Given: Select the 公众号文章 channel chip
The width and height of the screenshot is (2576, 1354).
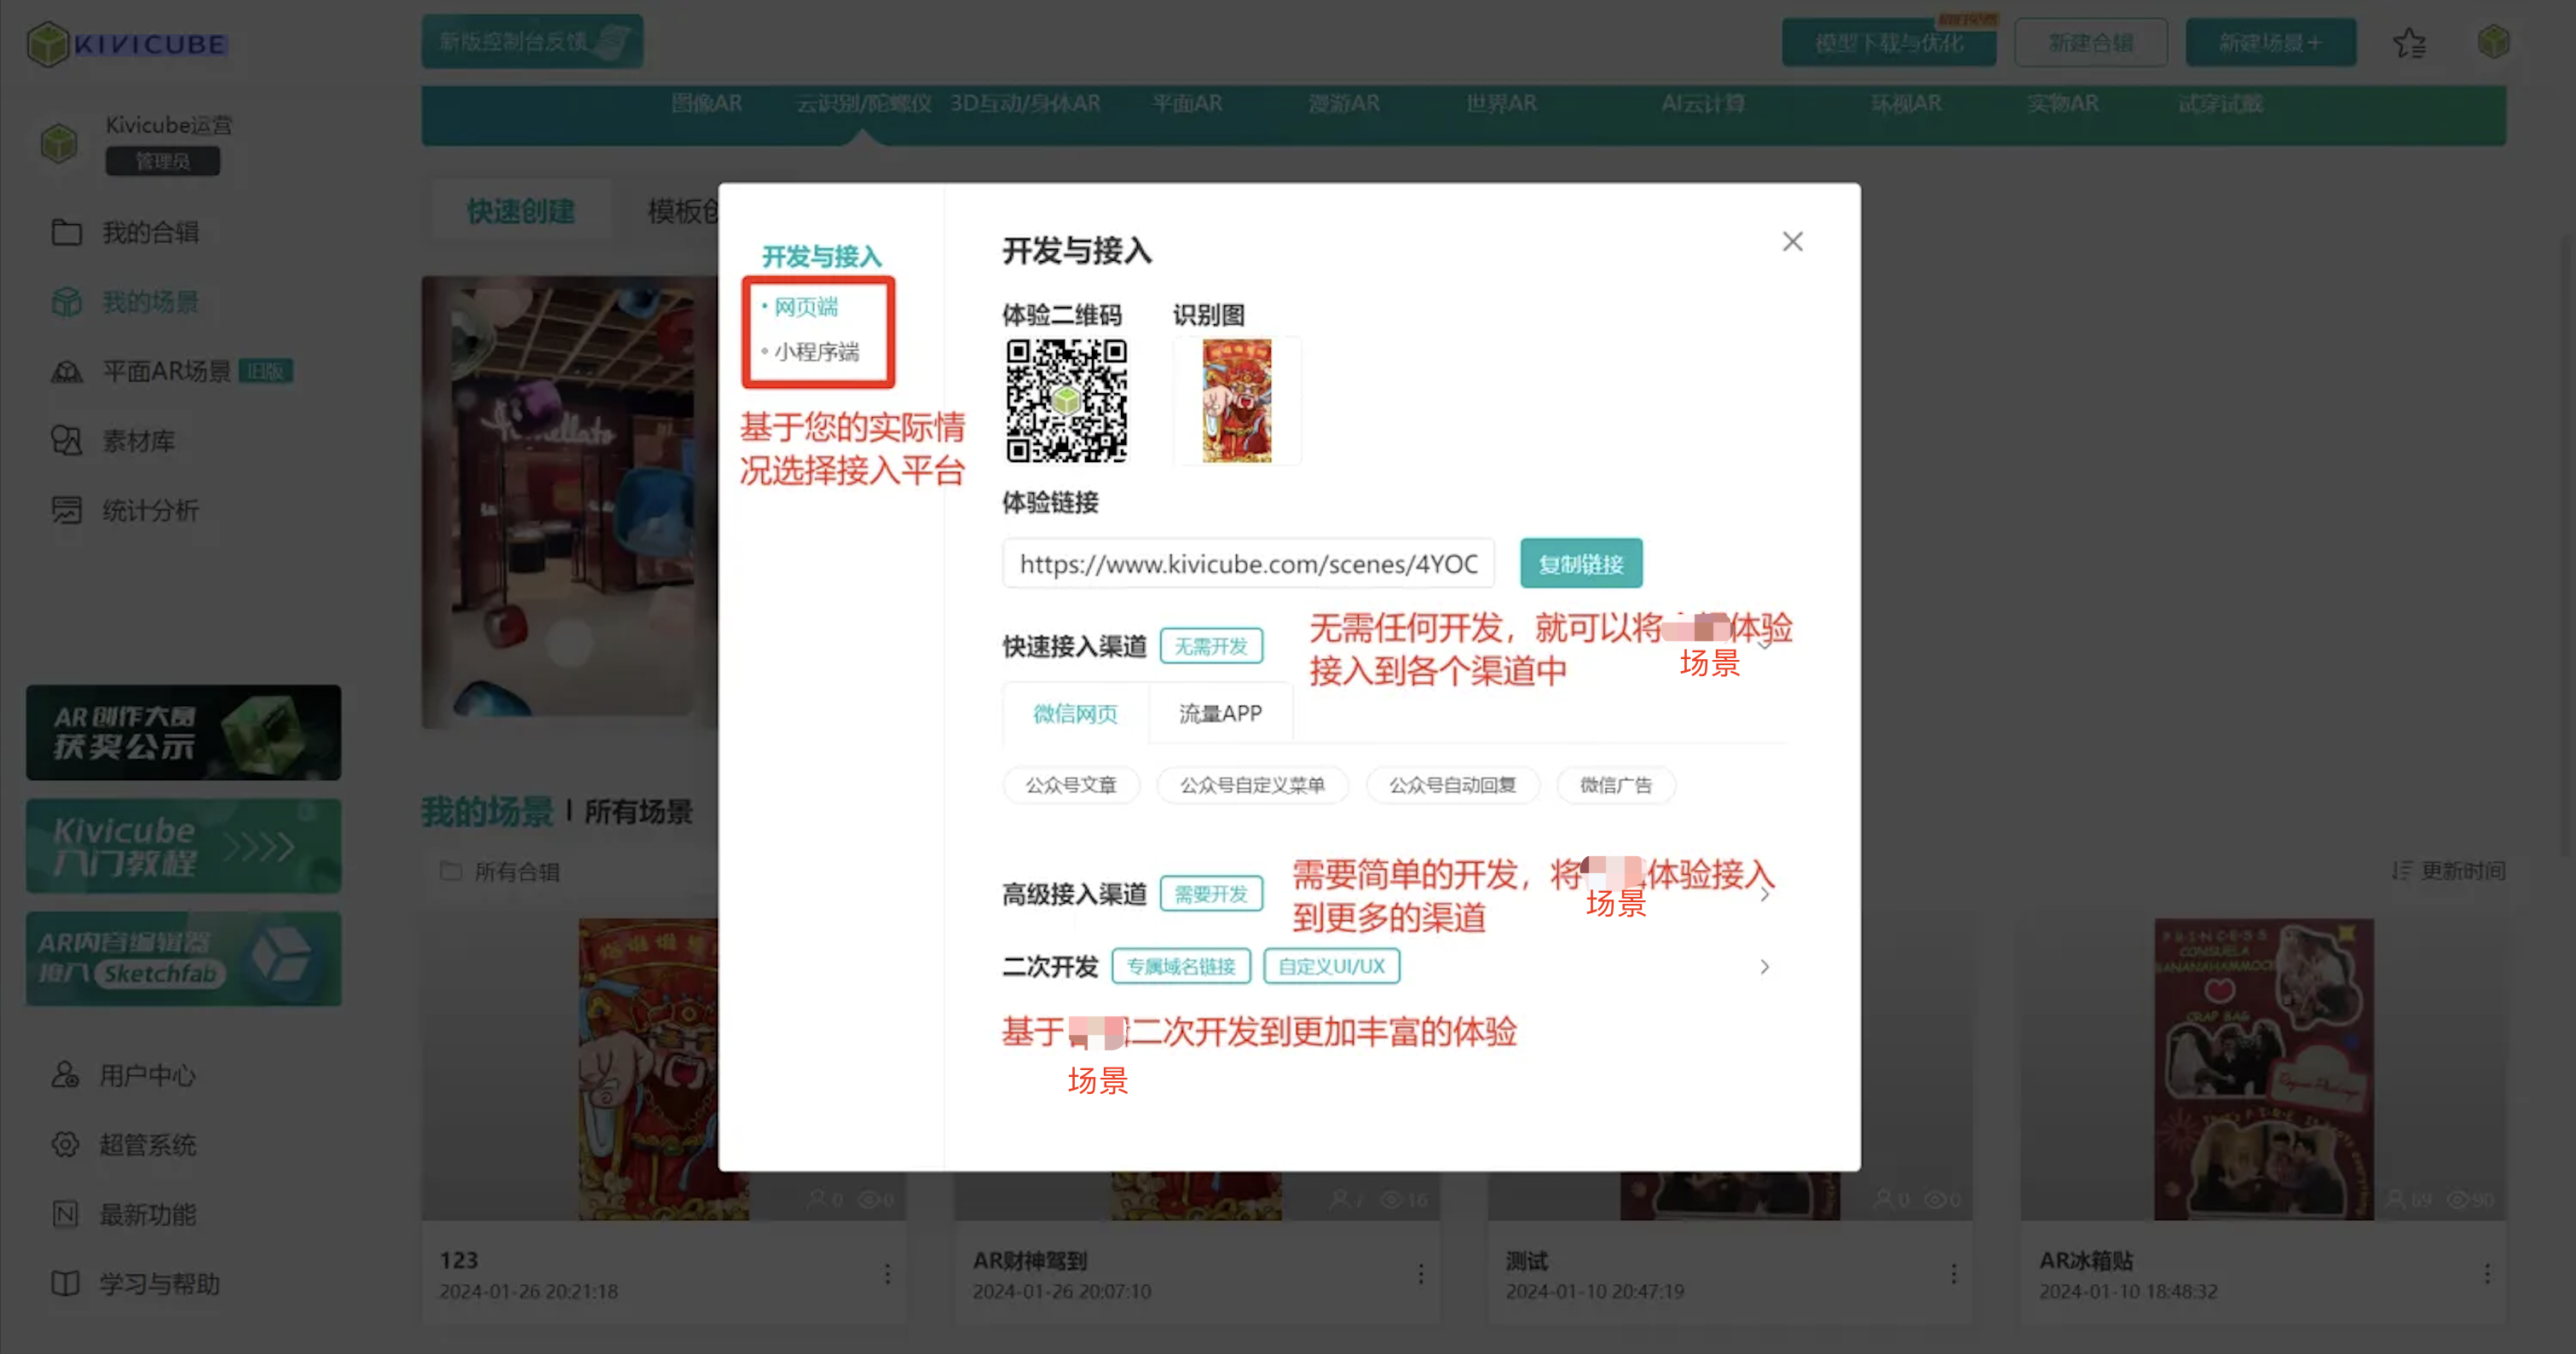Looking at the screenshot, I should (1071, 785).
